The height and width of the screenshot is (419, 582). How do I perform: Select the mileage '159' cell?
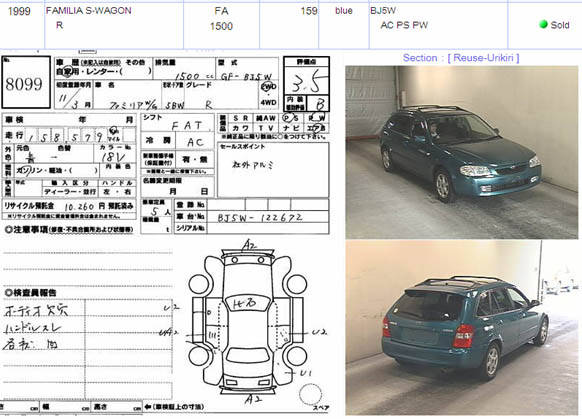point(309,11)
